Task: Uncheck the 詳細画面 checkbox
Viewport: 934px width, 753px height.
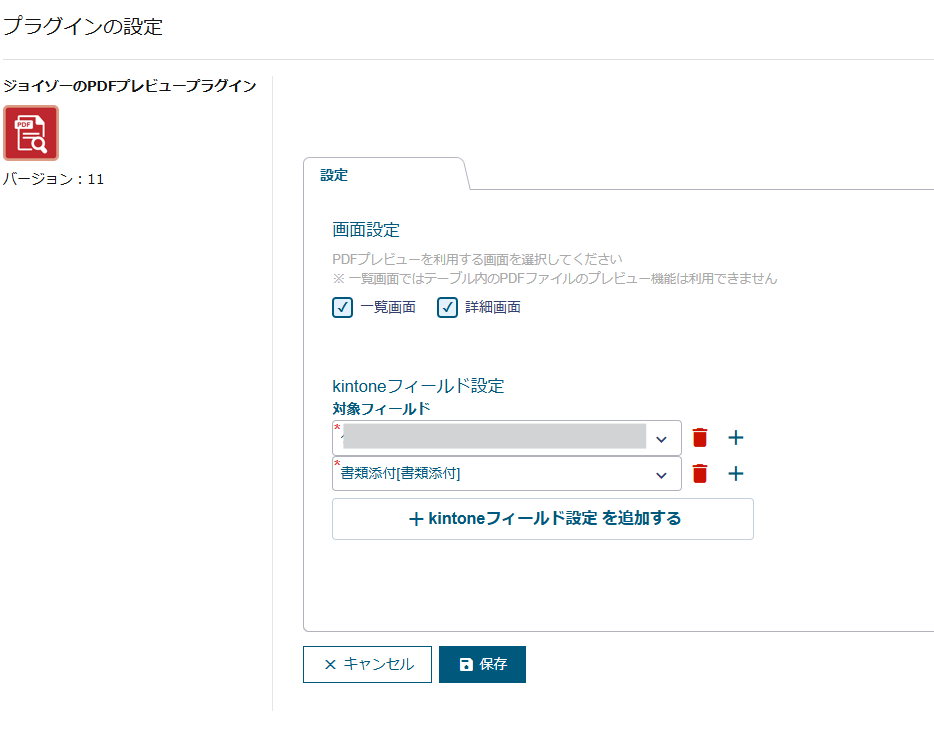Action: [x=448, y=307]
